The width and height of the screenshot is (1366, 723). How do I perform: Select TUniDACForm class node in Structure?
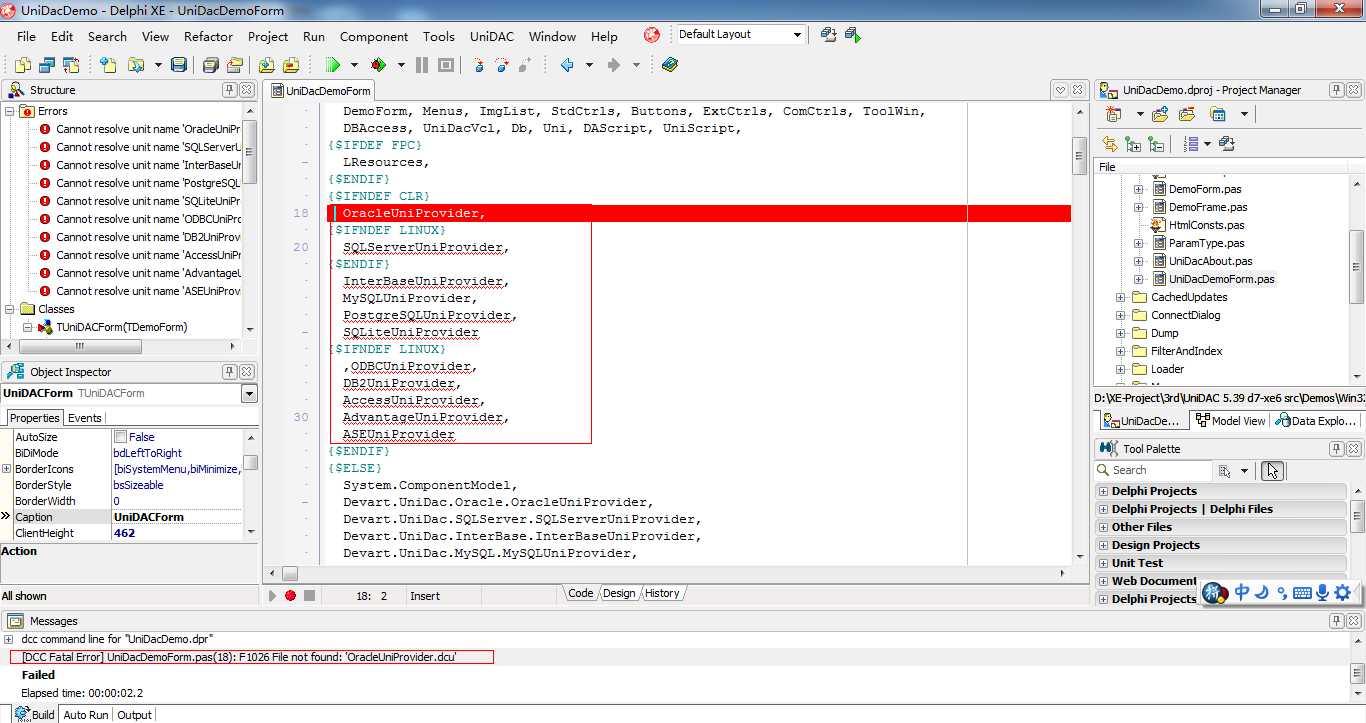[121, 327]
